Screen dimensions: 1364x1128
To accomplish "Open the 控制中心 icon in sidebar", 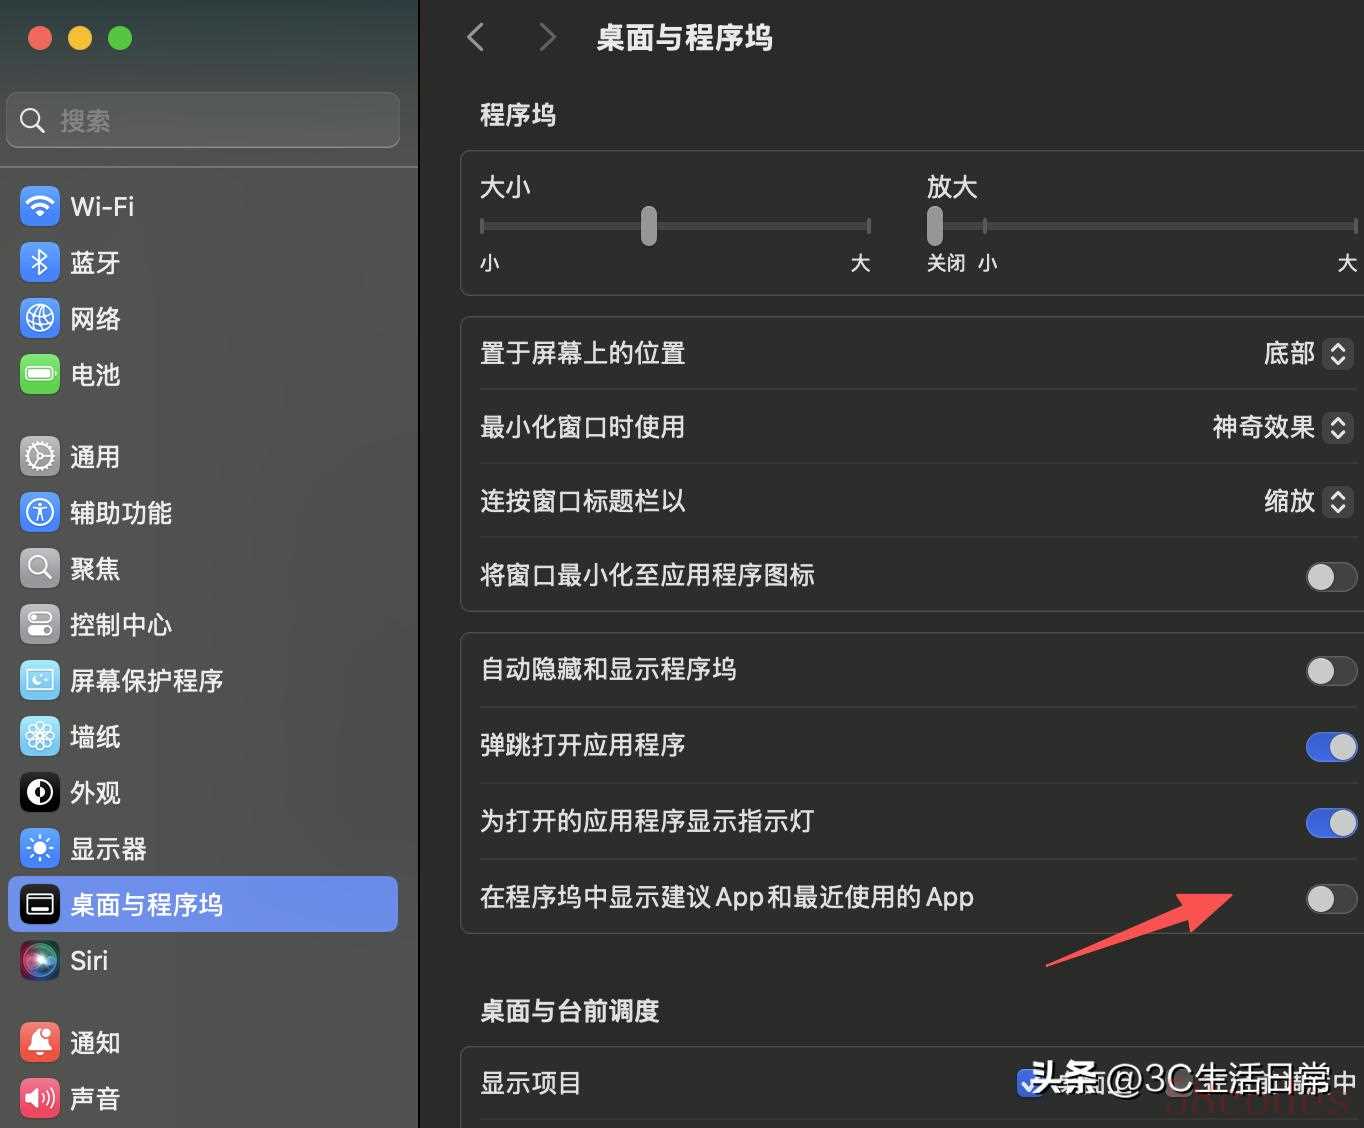I will click(40, 625).
